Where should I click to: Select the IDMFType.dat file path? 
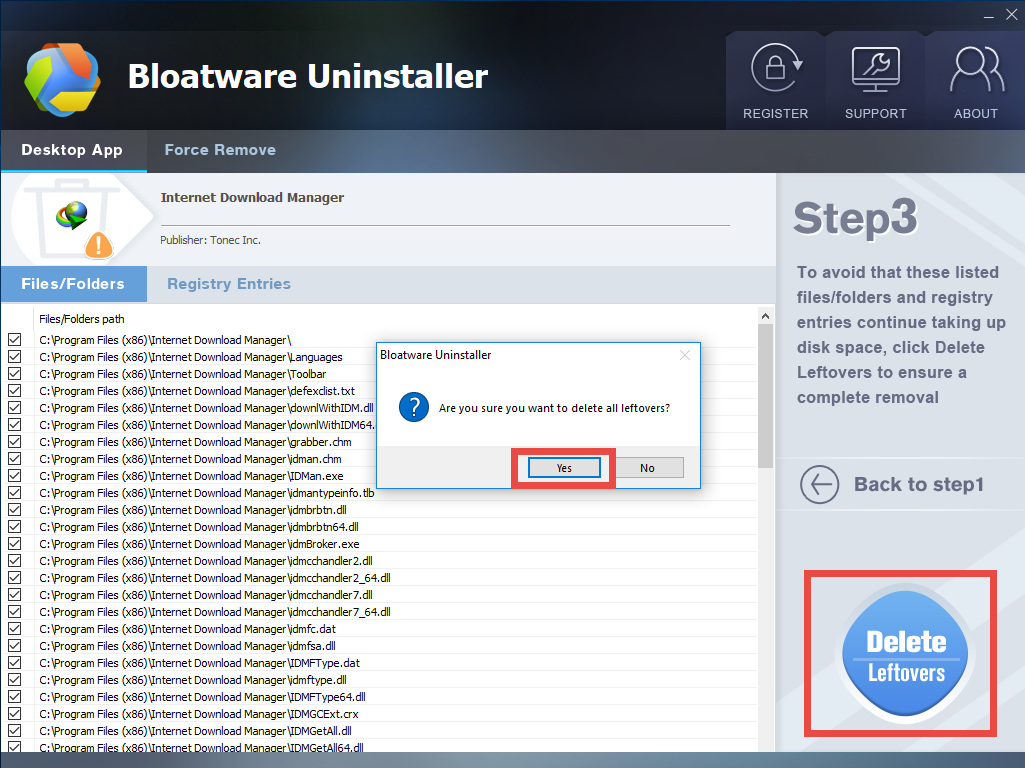(x=199, y=663)
